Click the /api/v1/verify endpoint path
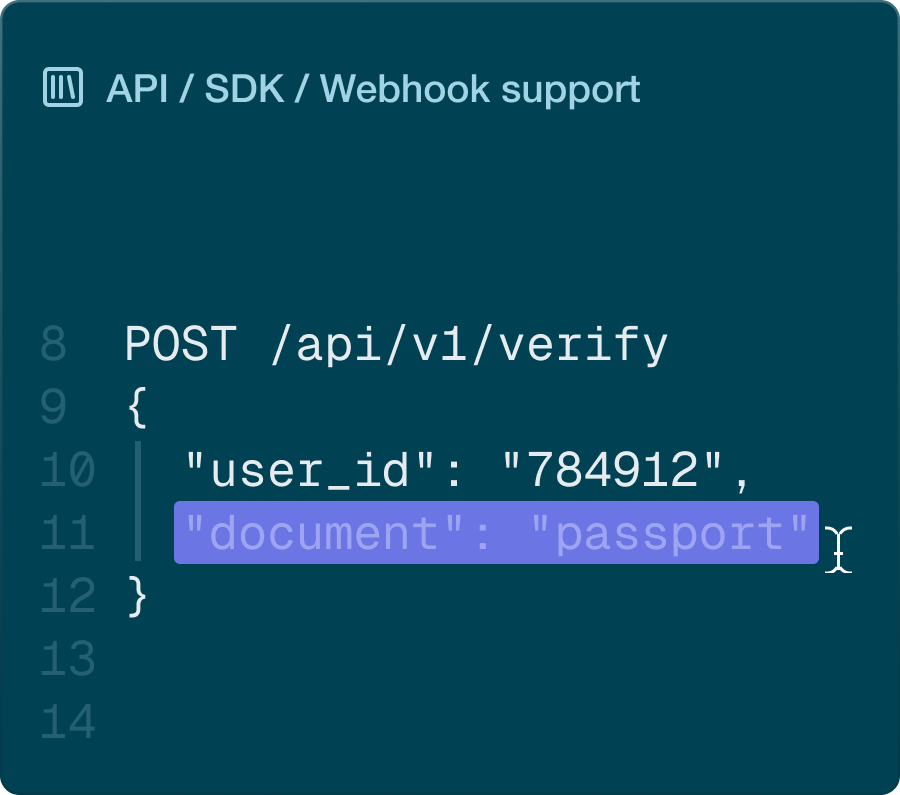 469,345
